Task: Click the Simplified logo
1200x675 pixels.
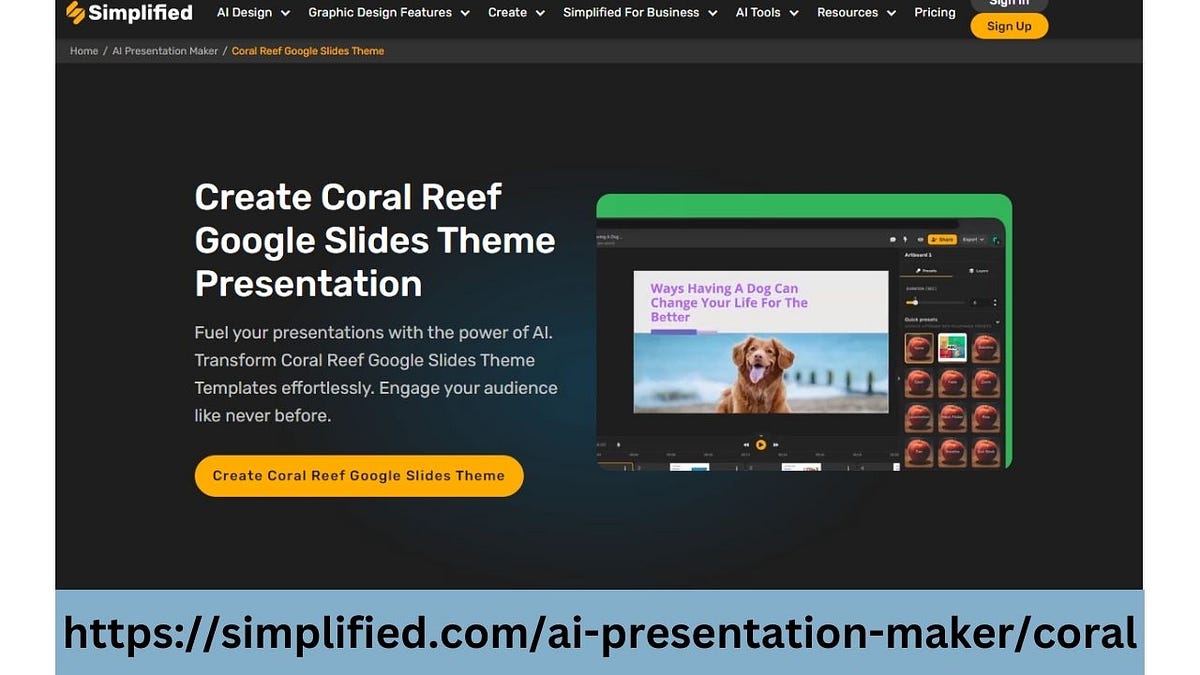Action: click(x=128, y=12)
